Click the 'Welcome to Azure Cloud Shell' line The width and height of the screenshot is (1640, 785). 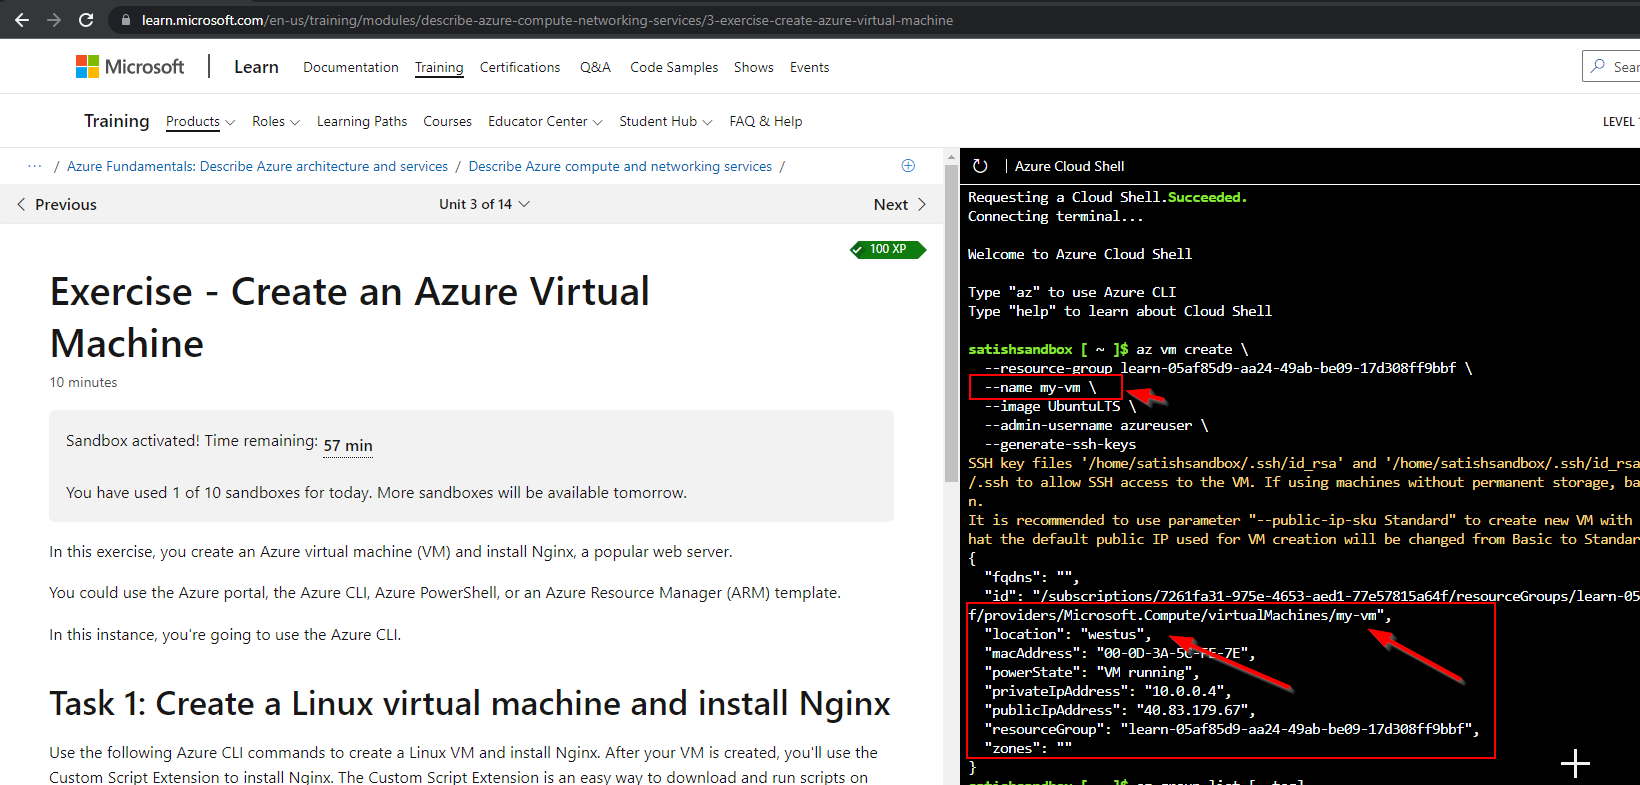(x=1080, y=254)
